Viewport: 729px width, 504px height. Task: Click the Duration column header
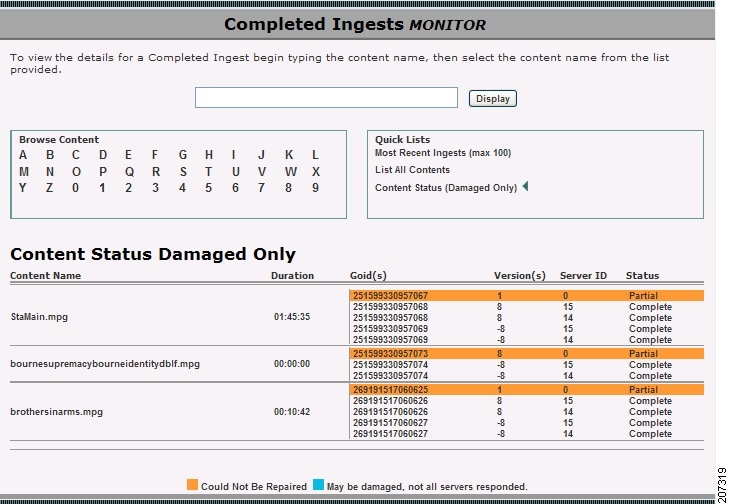(x=292, y=275)
